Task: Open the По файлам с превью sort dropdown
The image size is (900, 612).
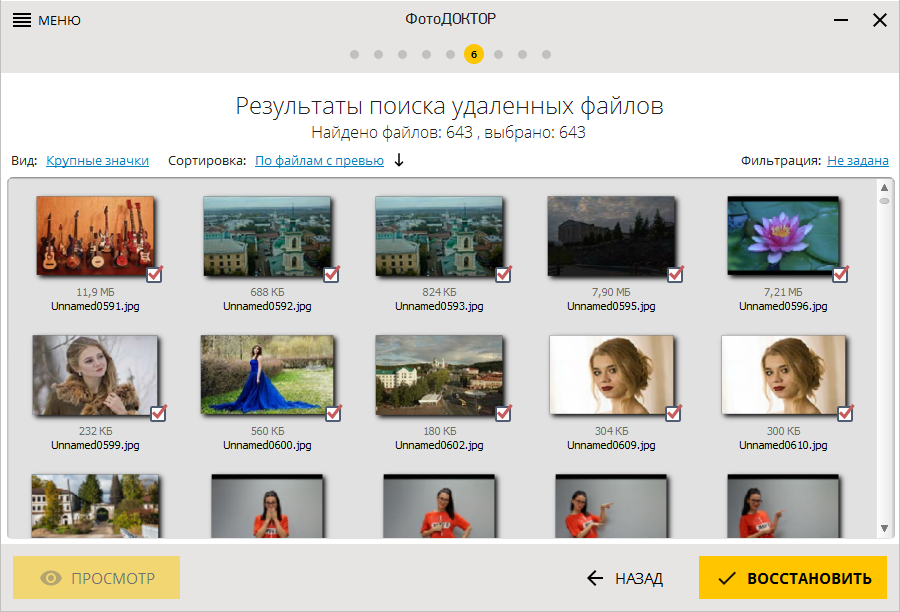Action: [319, 160]
